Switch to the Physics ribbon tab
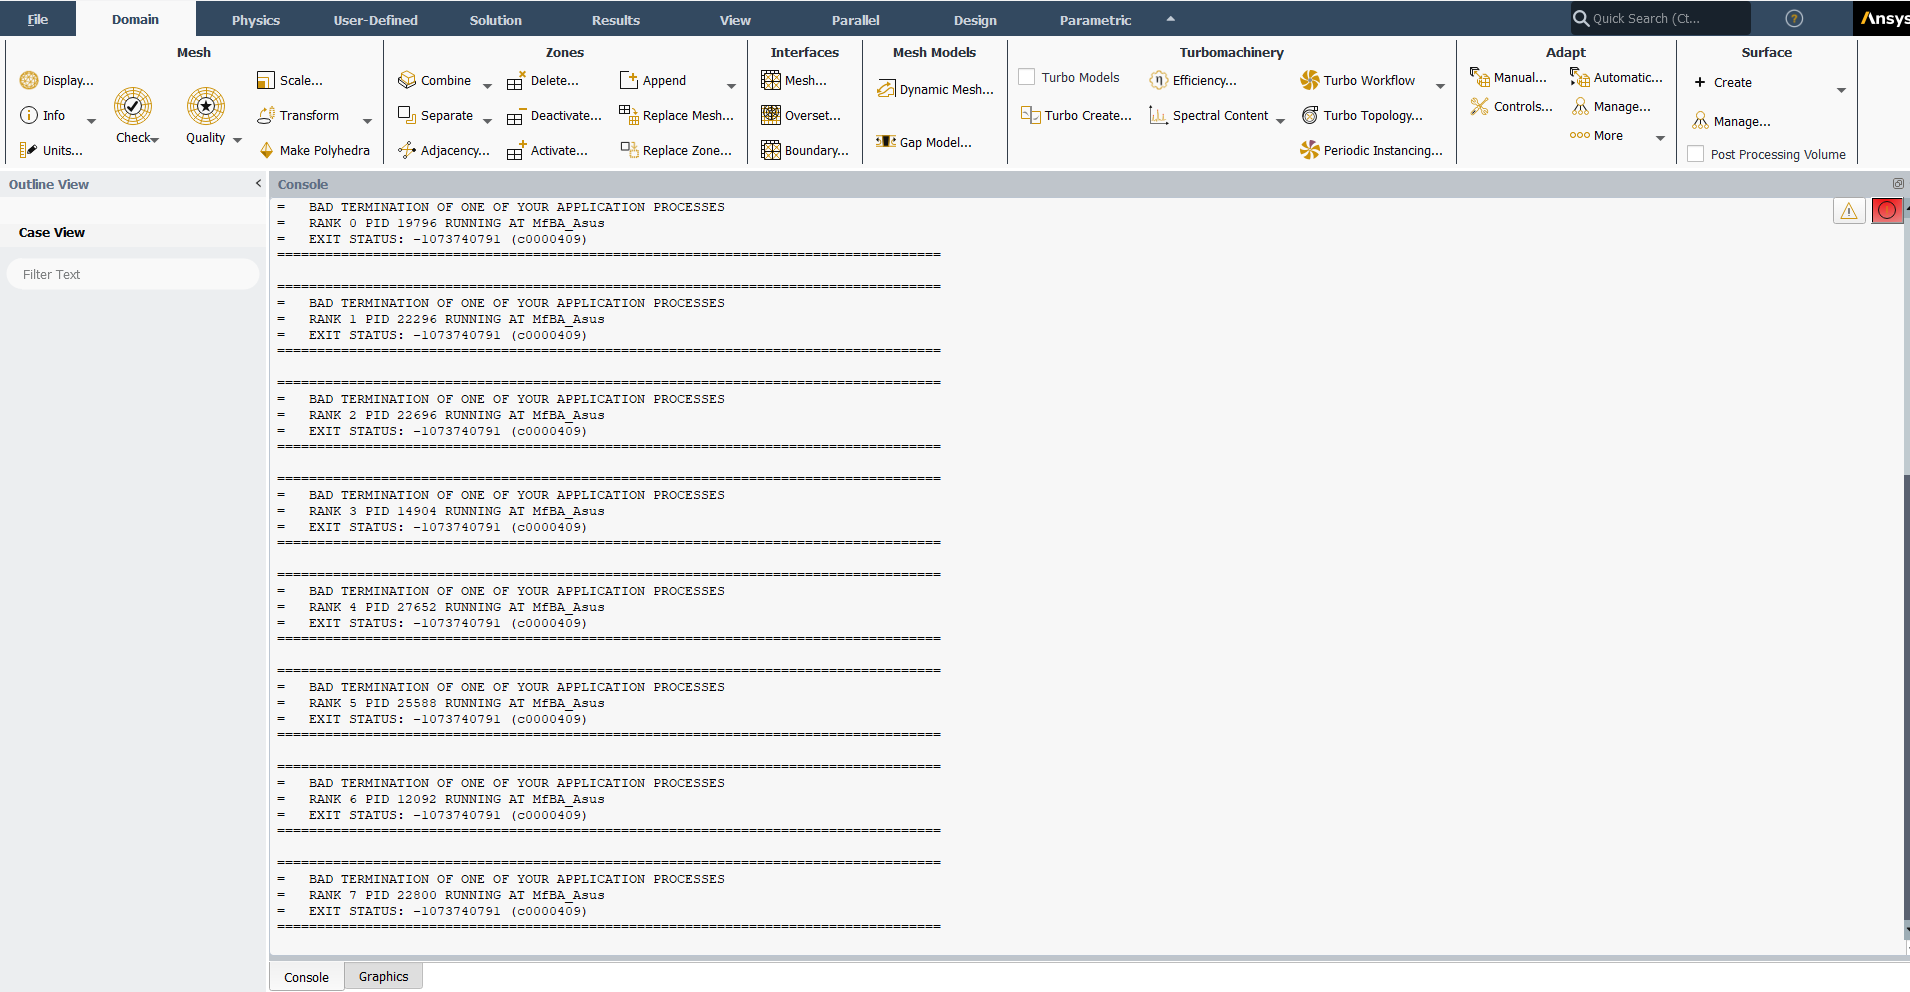Image resolution: width=1910 pixels, height=992 pixels. [256, 20]
